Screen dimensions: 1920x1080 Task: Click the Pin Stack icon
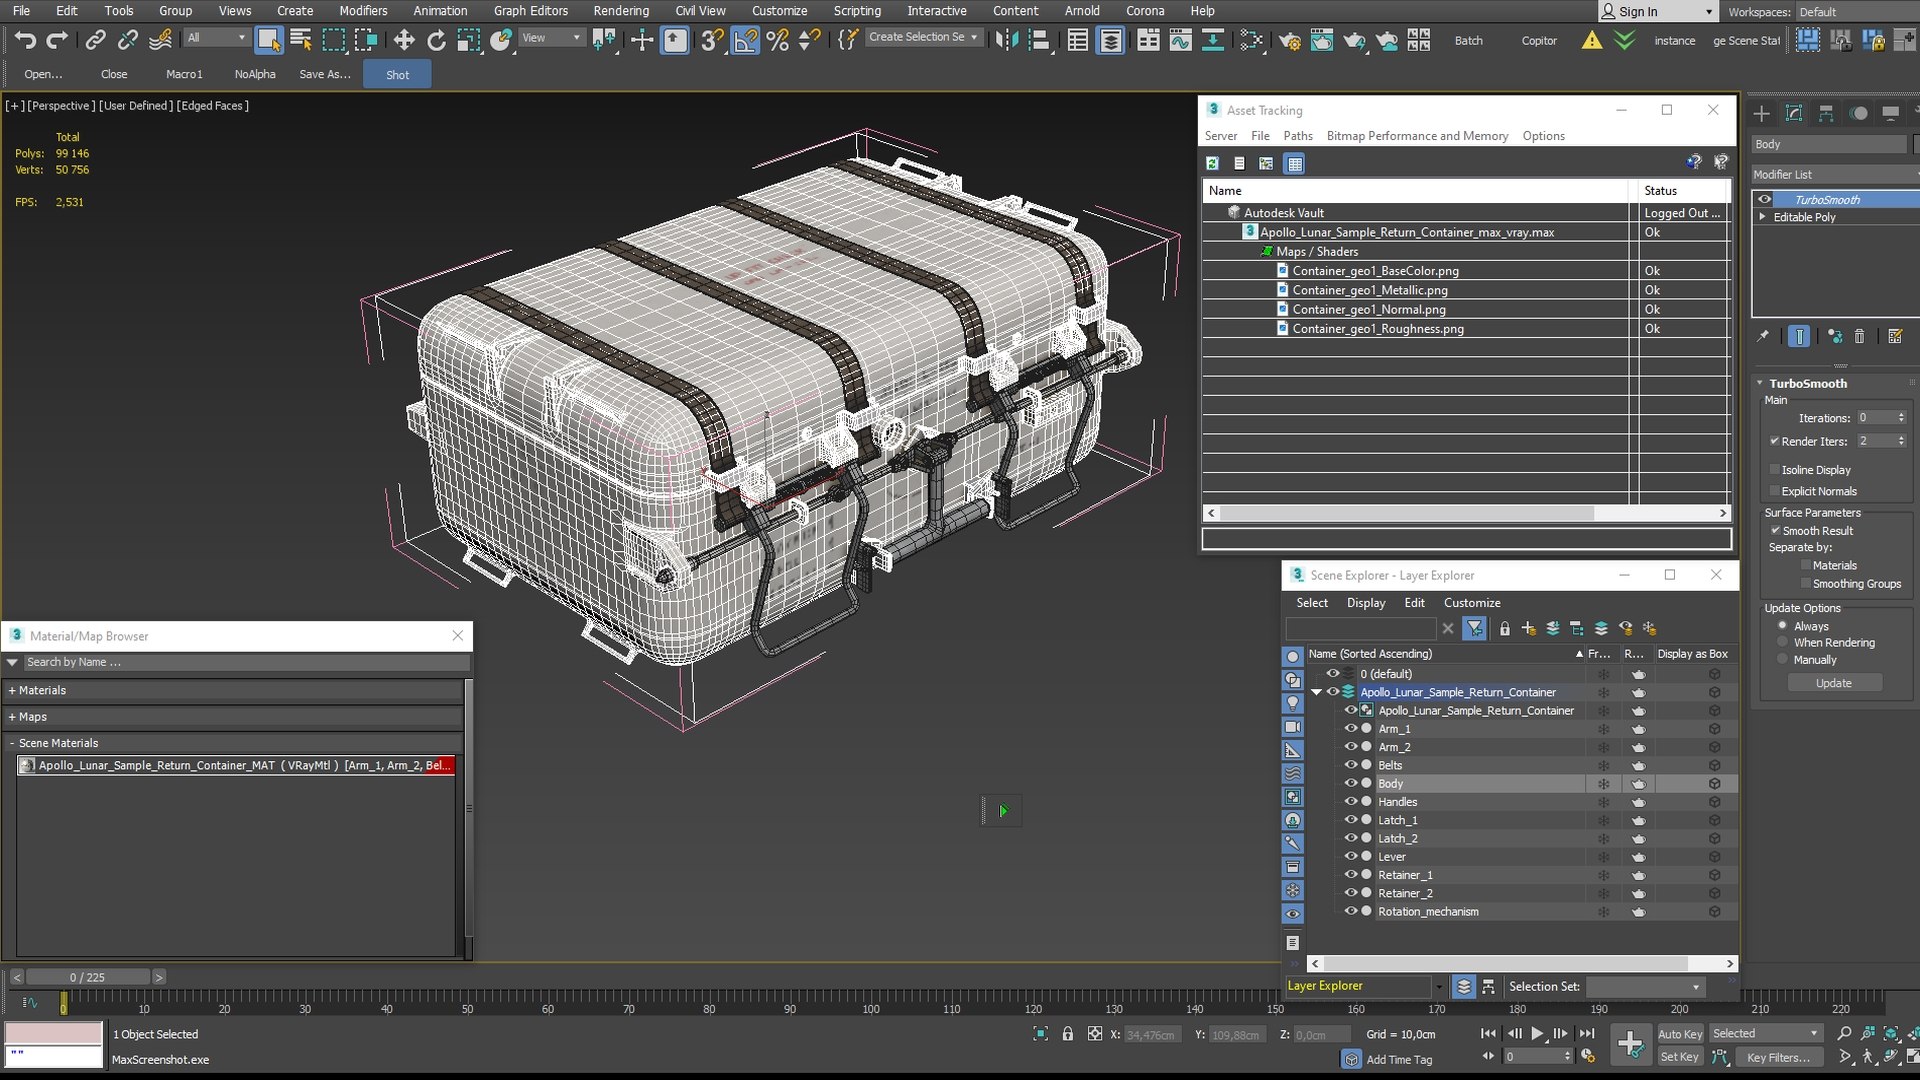pos(1763,336)
